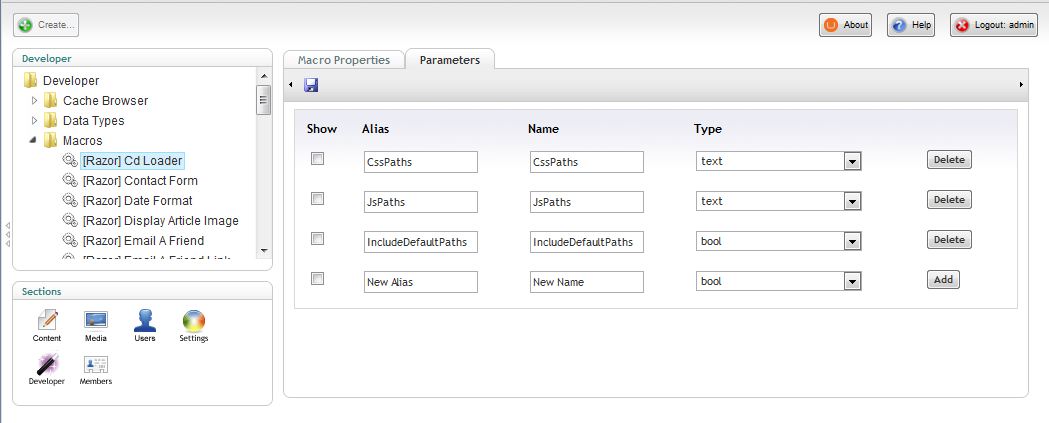
Task: Check Show for IncludeDefaultPaths parameter
Action: coord(318,239)
